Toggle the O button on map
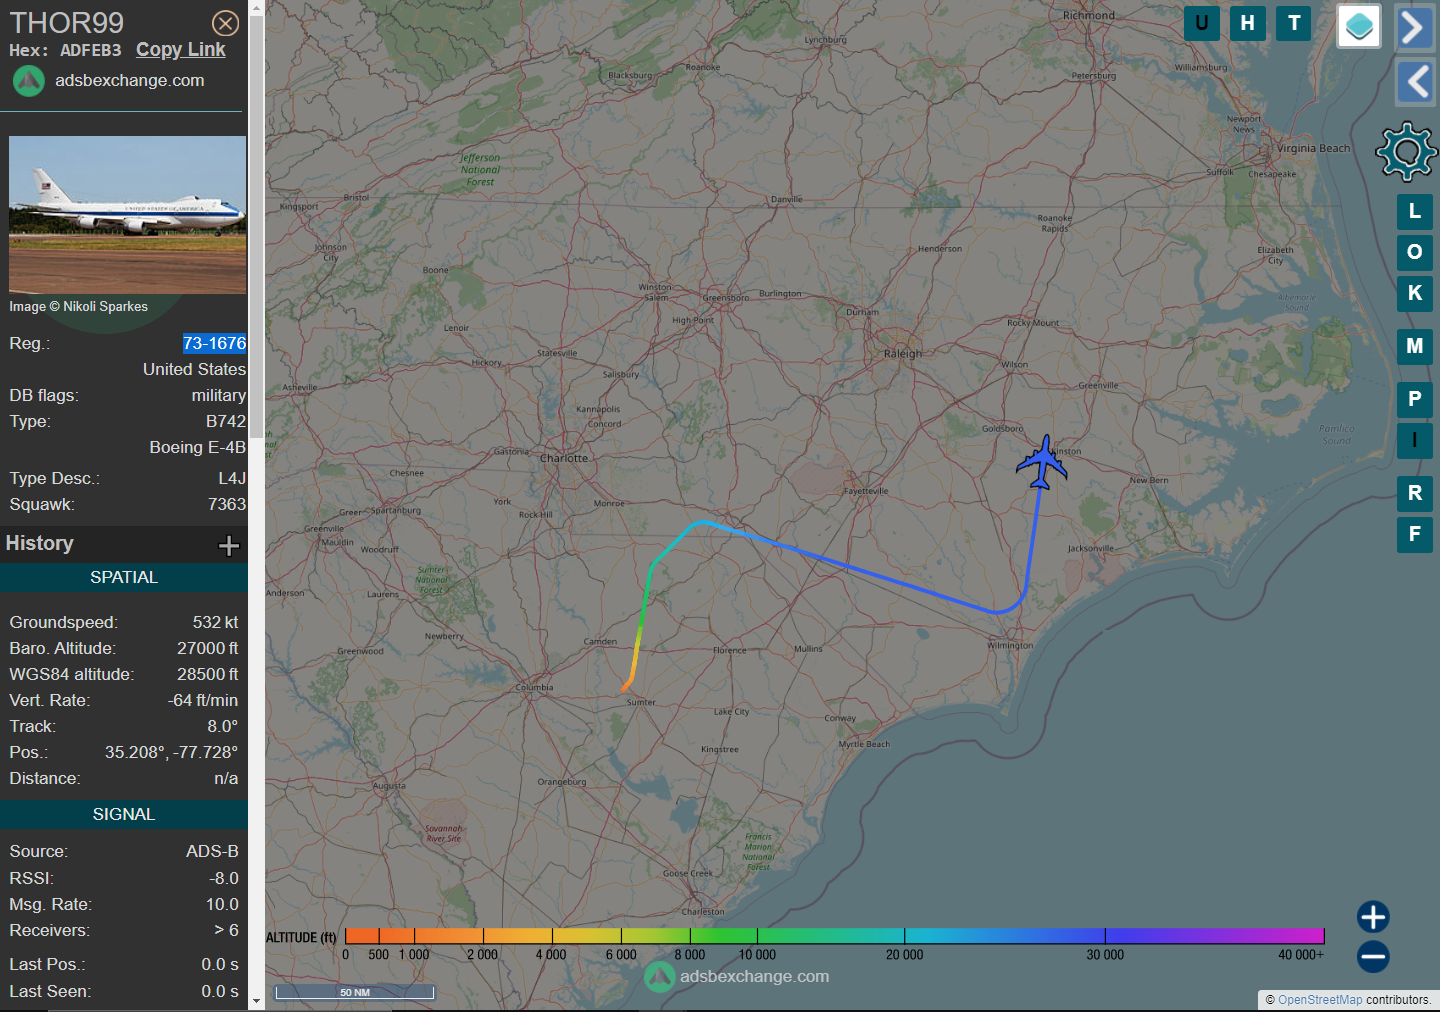 point(1415,252)
